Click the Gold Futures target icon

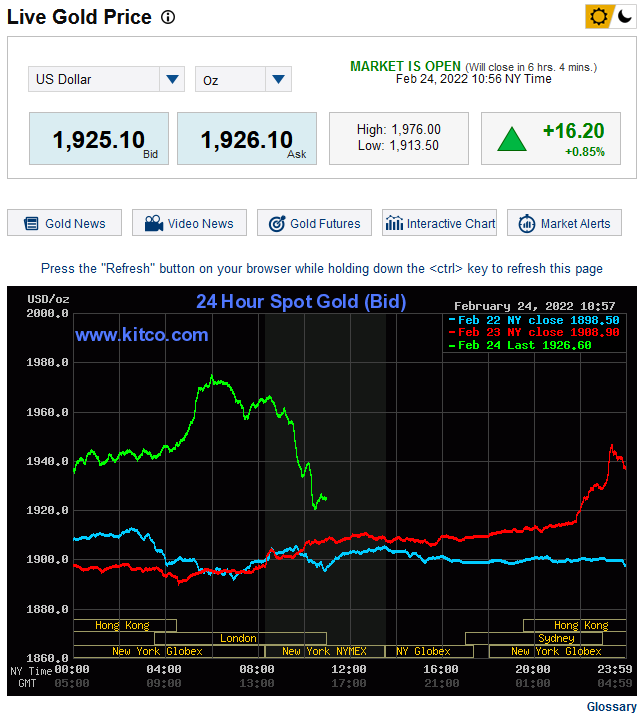[x=277, y=224]
